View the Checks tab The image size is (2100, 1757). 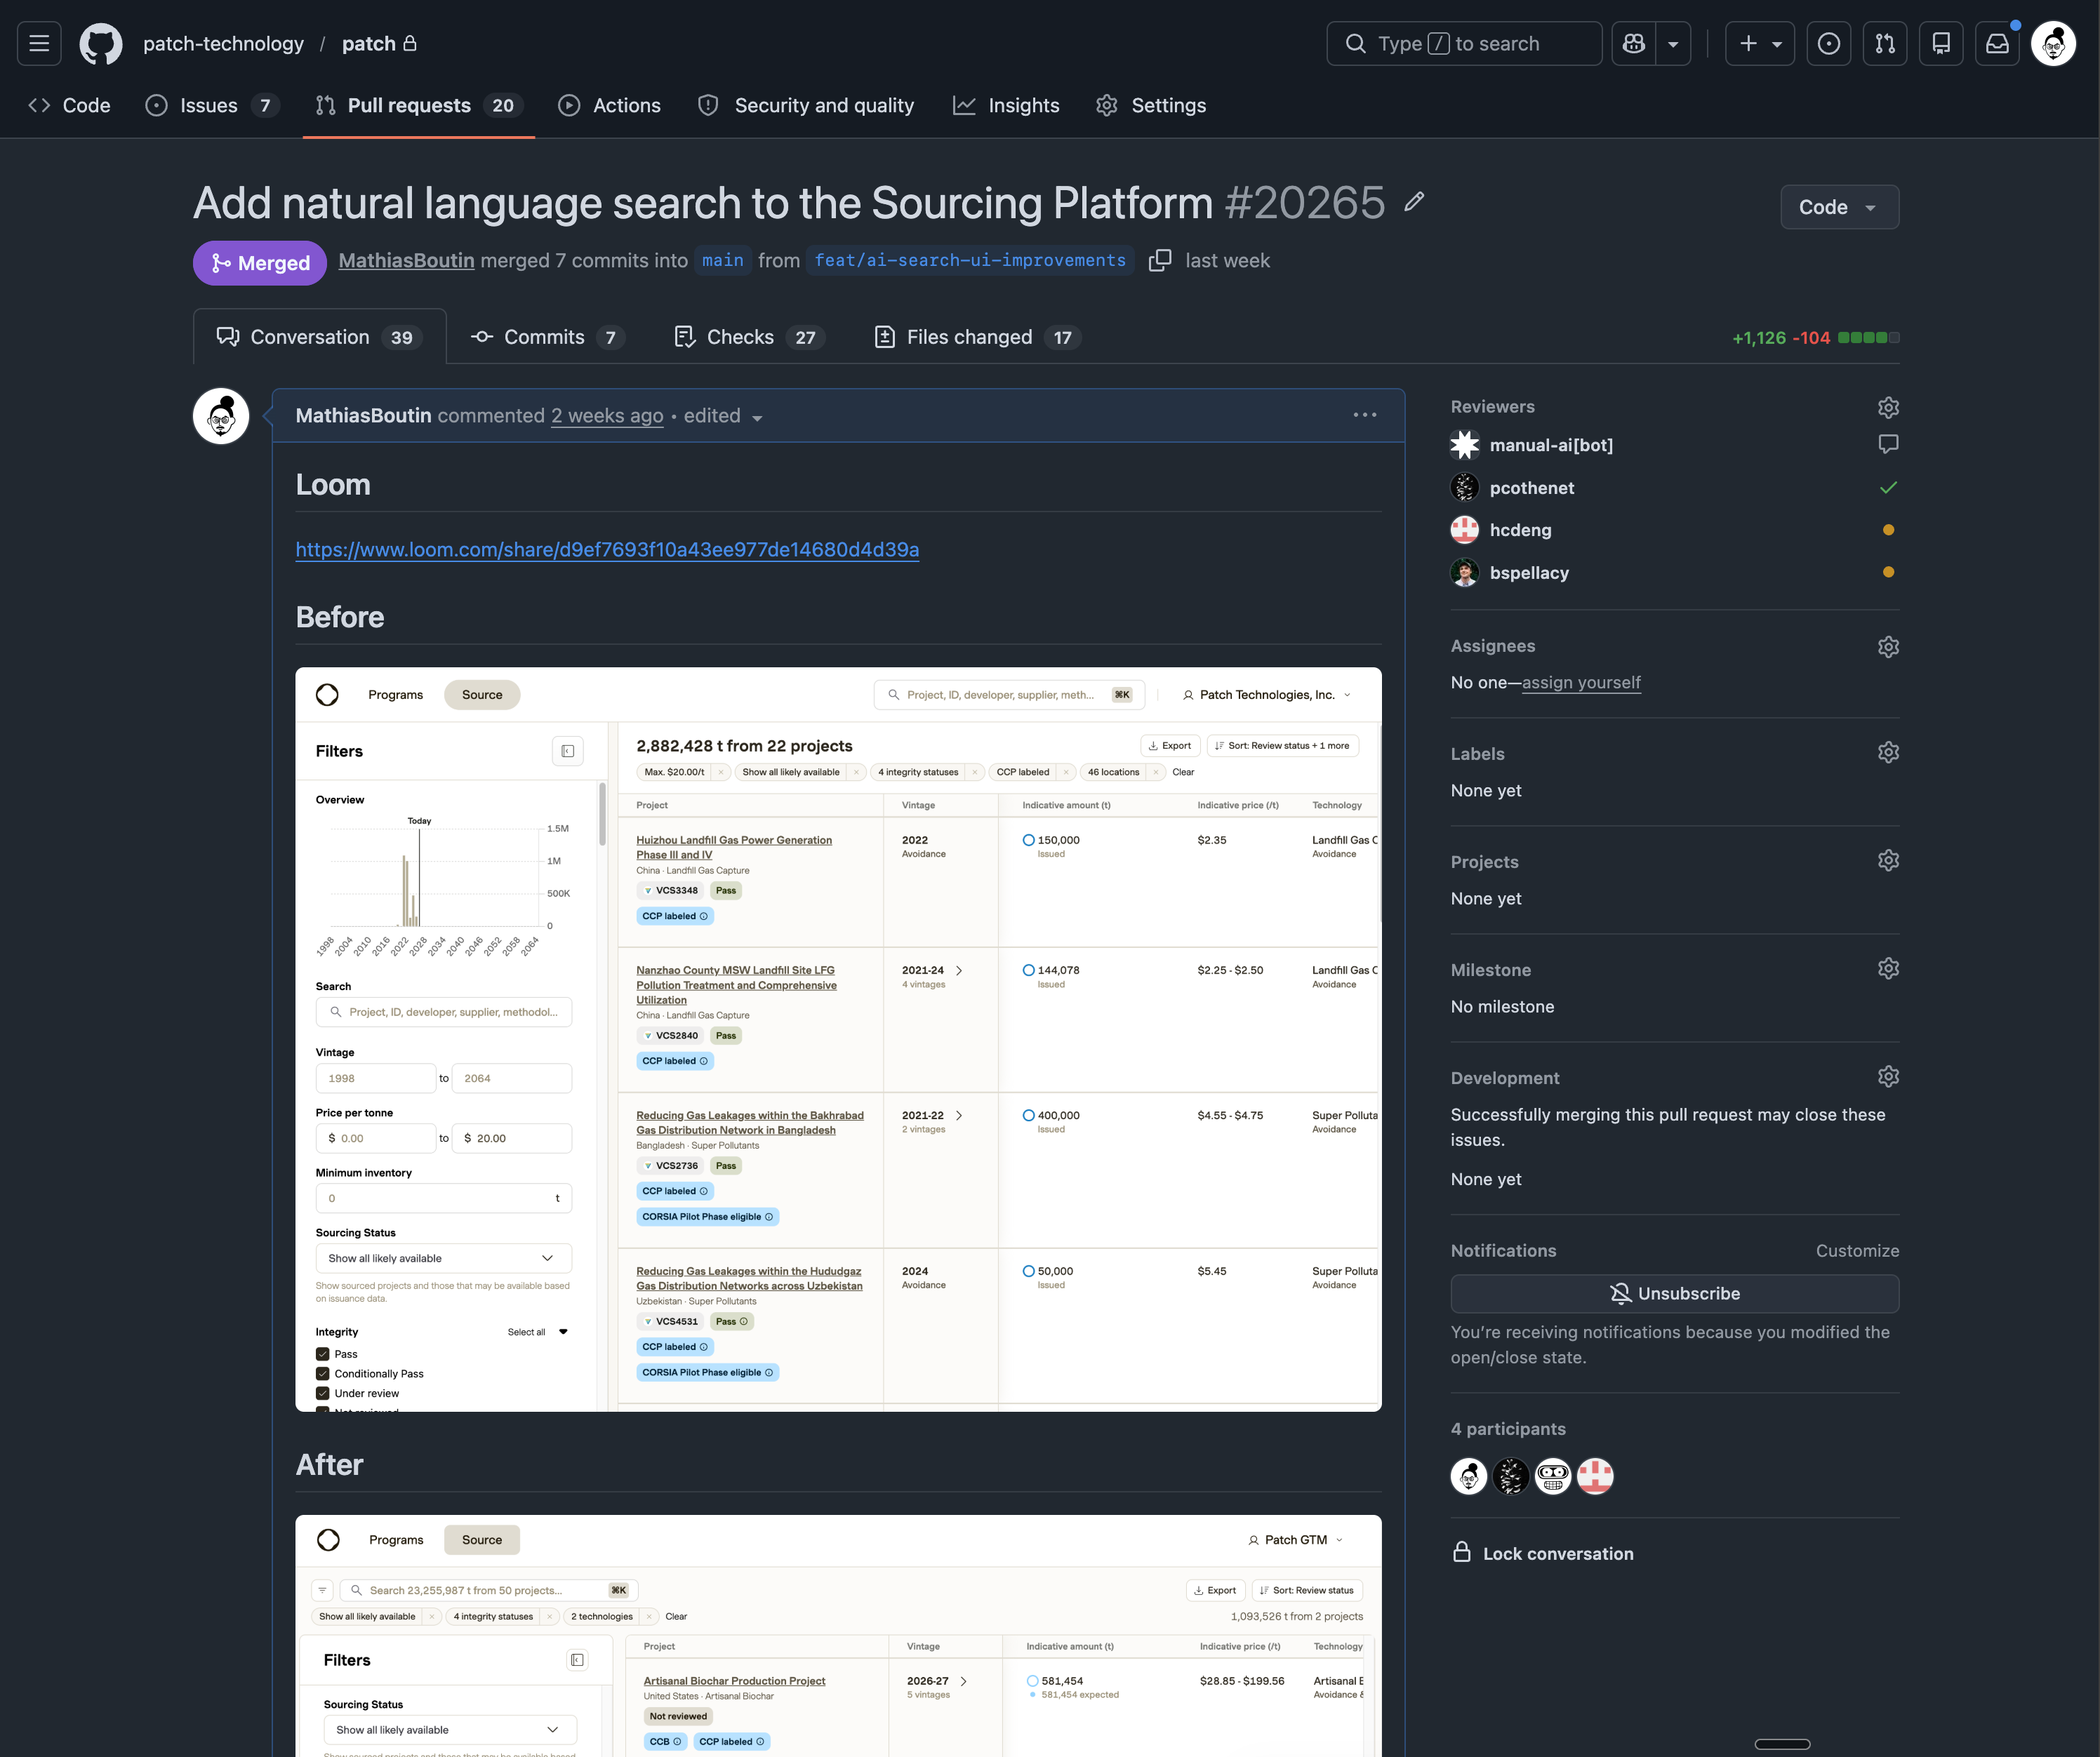point(749,337)
